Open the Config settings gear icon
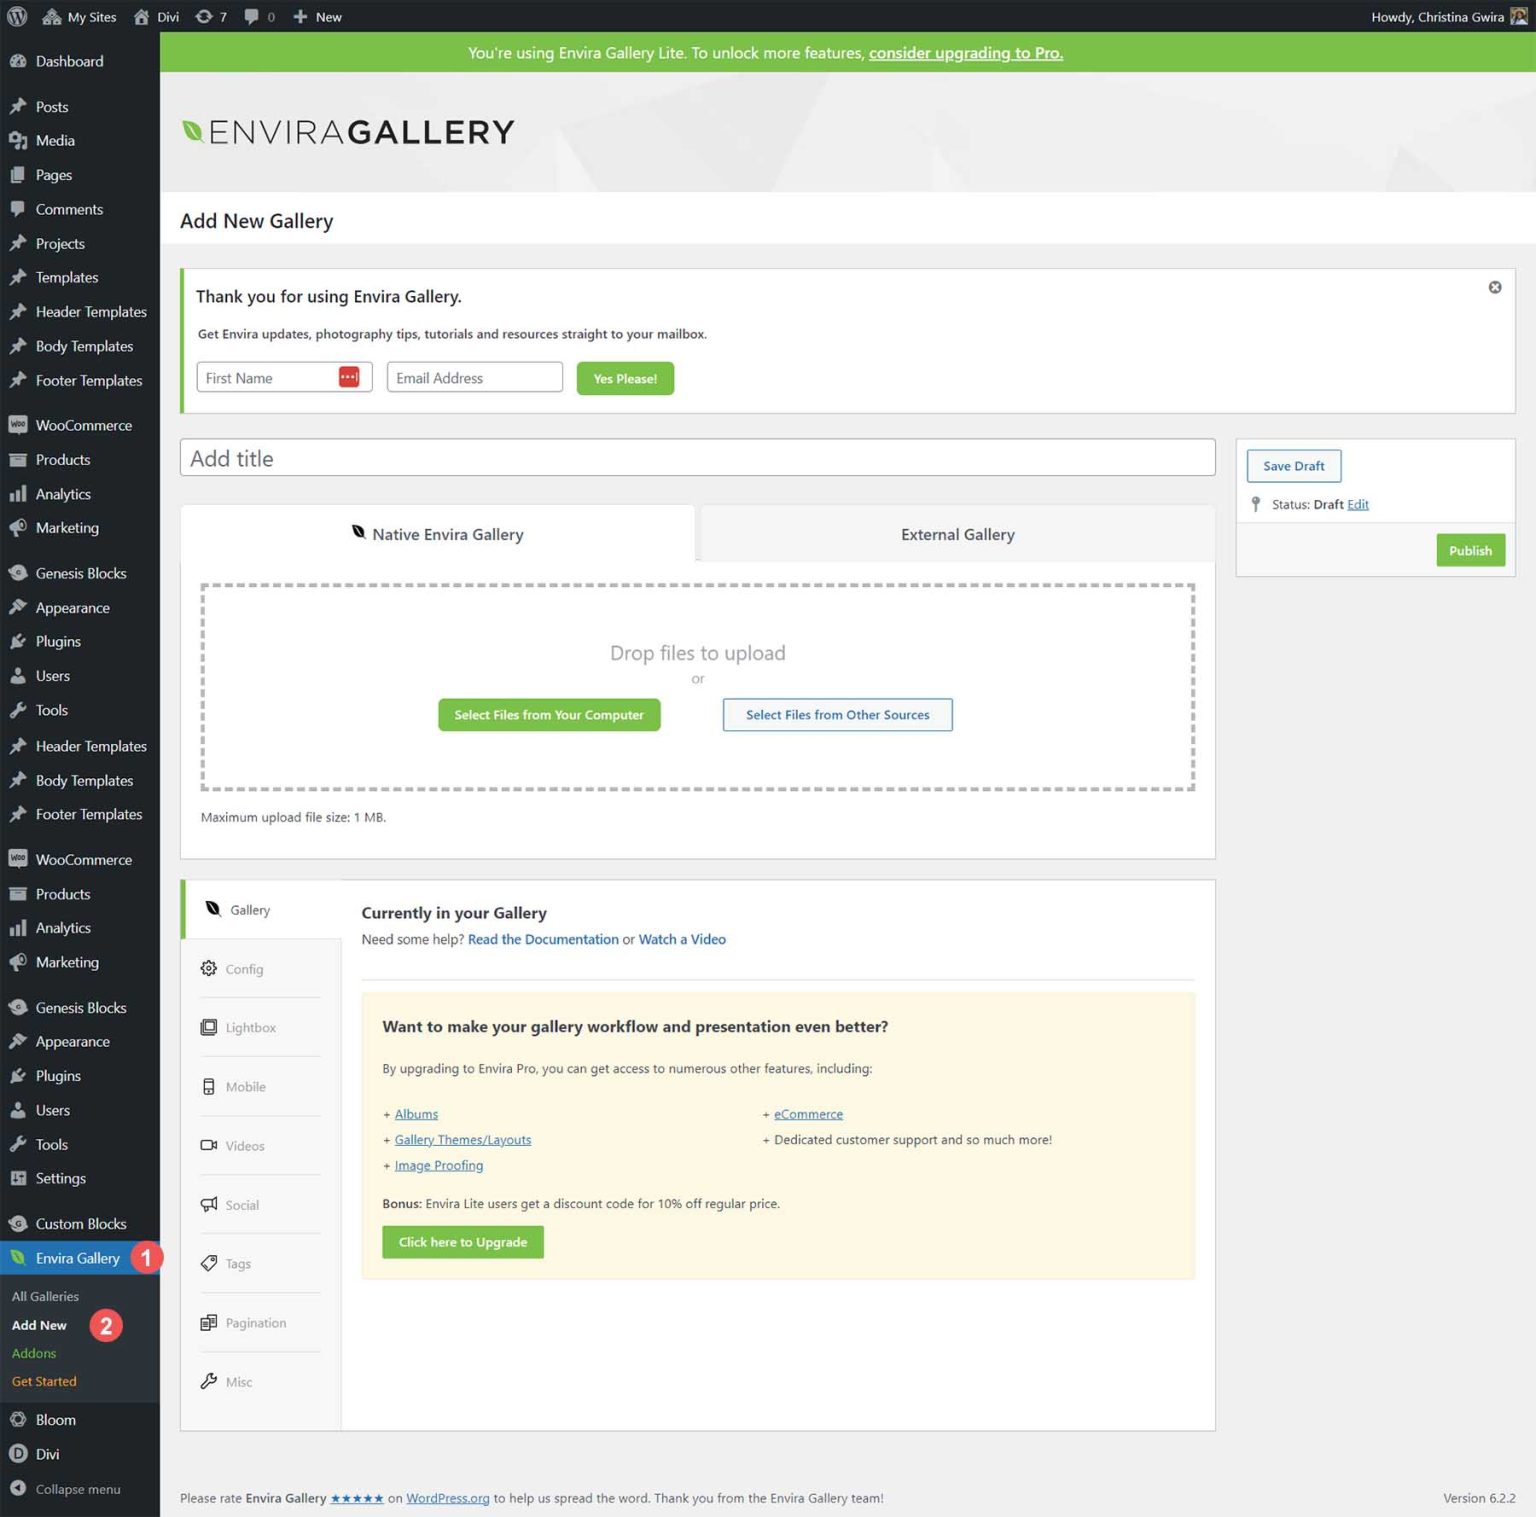1536x1517 pixels. pos(209,968)
